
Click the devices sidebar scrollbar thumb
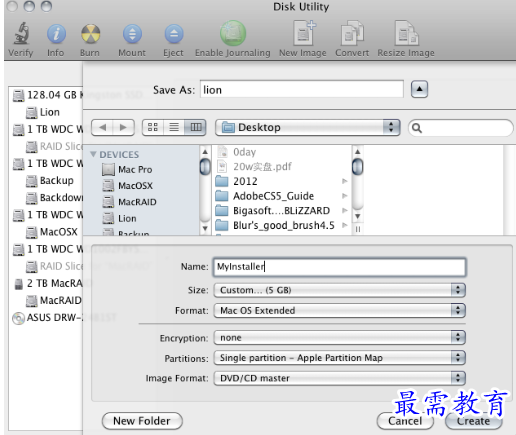(x=205, y=167)
